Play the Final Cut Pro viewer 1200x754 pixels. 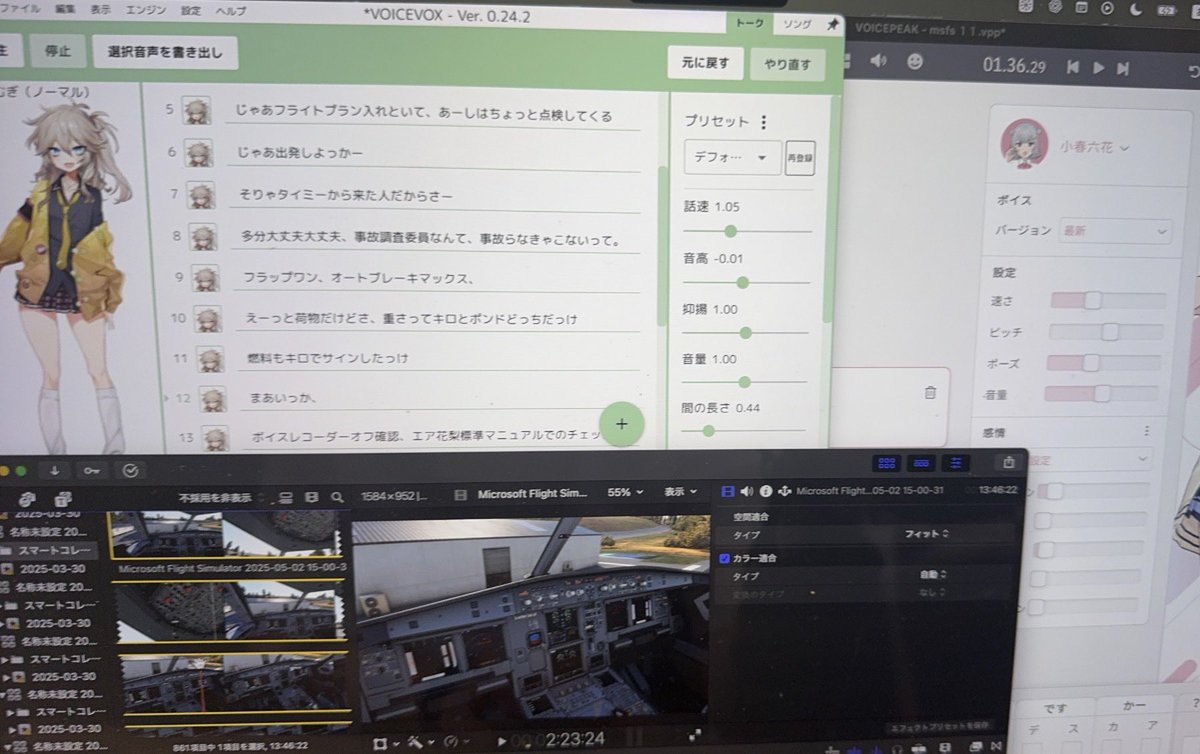tap(502, 742)
